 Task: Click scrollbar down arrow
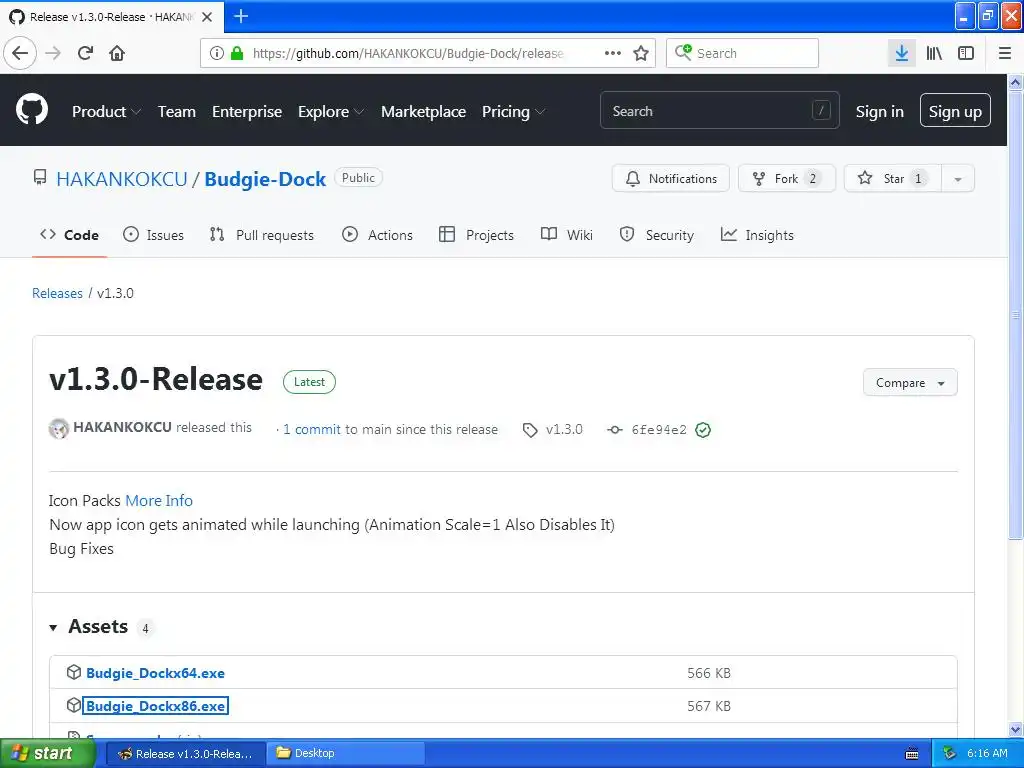coord(1016,729)
